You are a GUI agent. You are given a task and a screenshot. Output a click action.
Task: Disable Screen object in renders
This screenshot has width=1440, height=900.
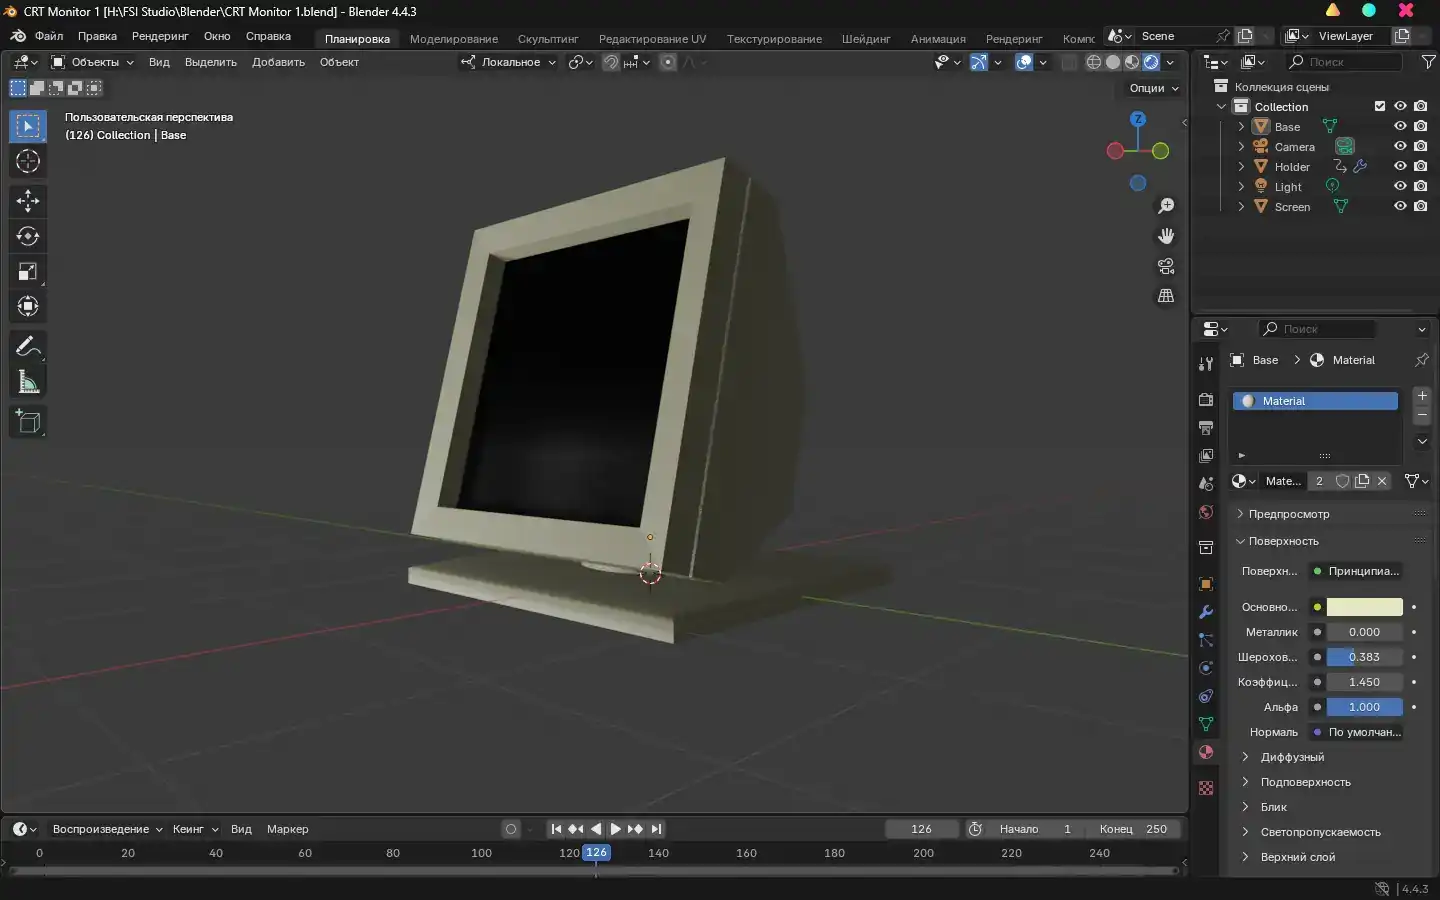[x=1420, y=206]
